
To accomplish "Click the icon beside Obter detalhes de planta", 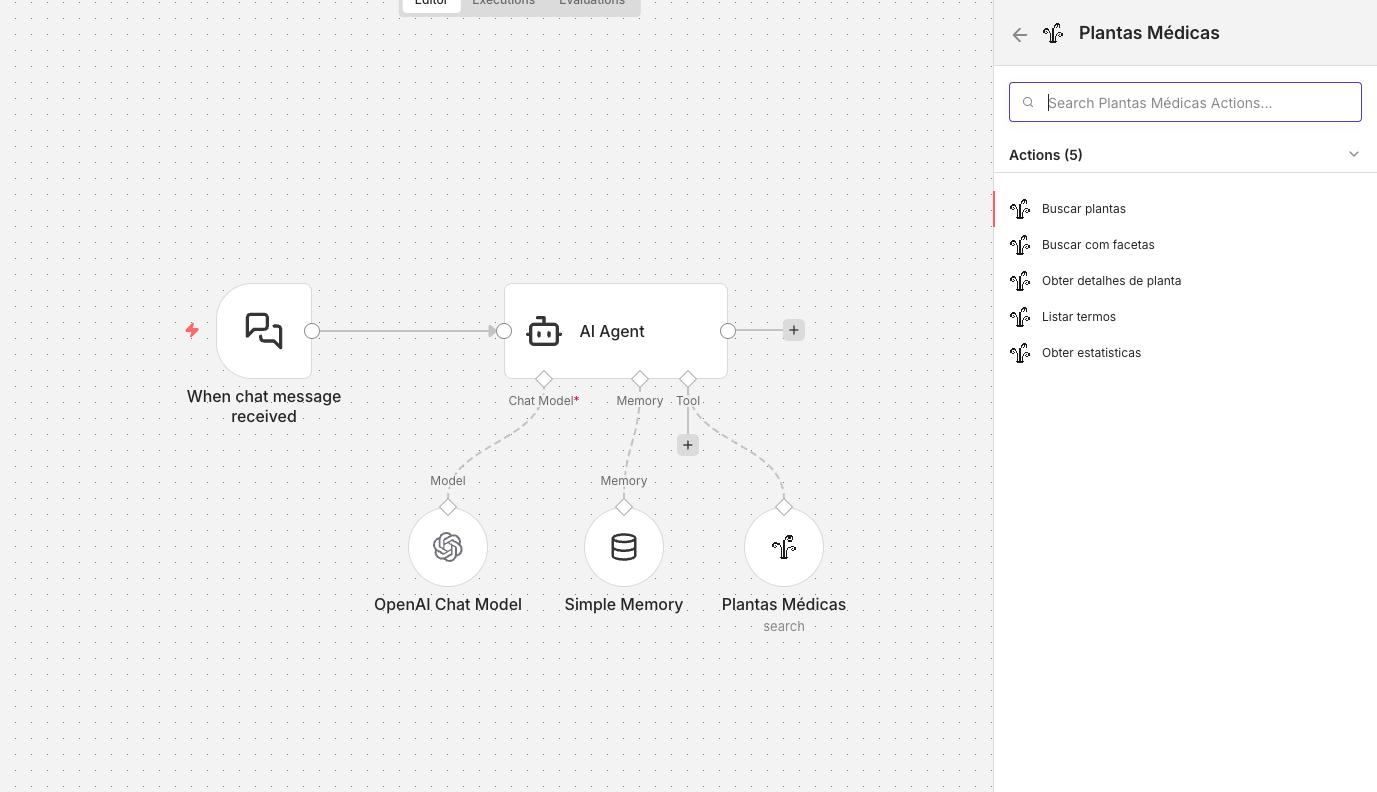I will [x=1020, y=281].
